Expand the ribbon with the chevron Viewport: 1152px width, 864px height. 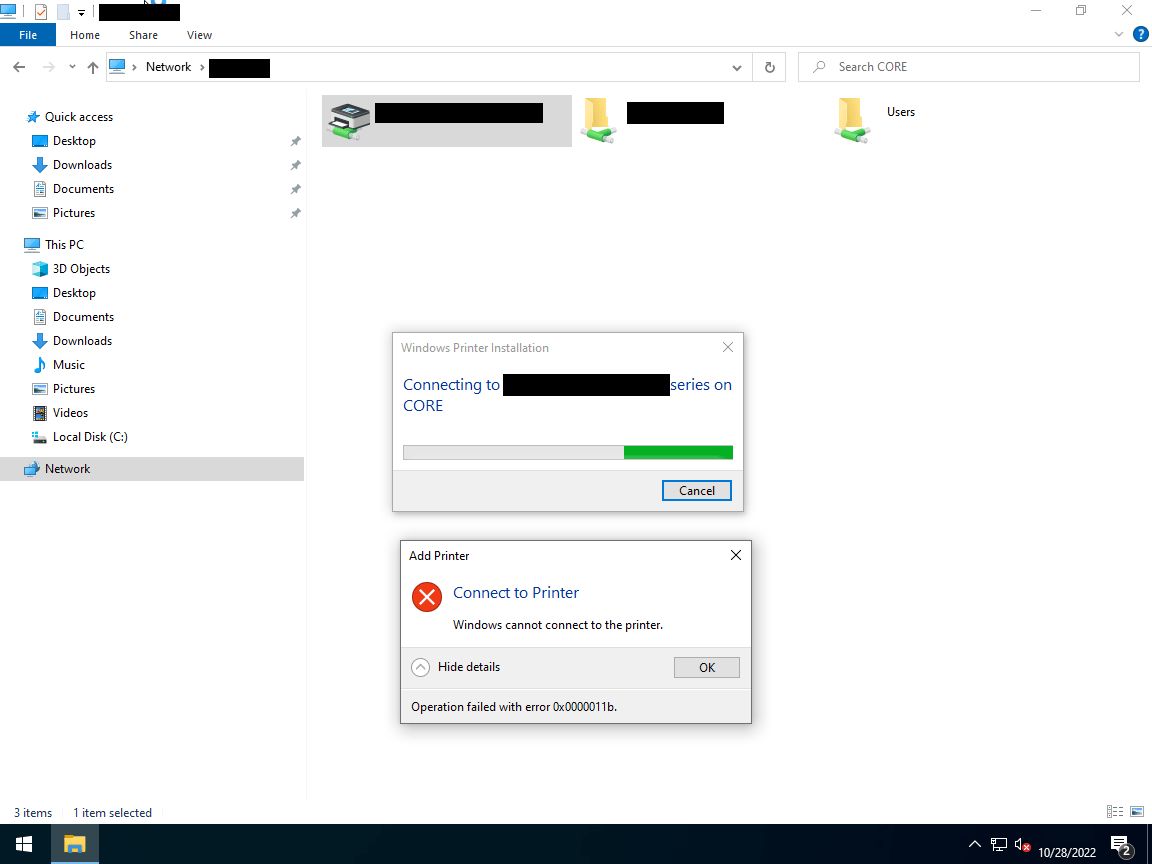coord(1119,35)
